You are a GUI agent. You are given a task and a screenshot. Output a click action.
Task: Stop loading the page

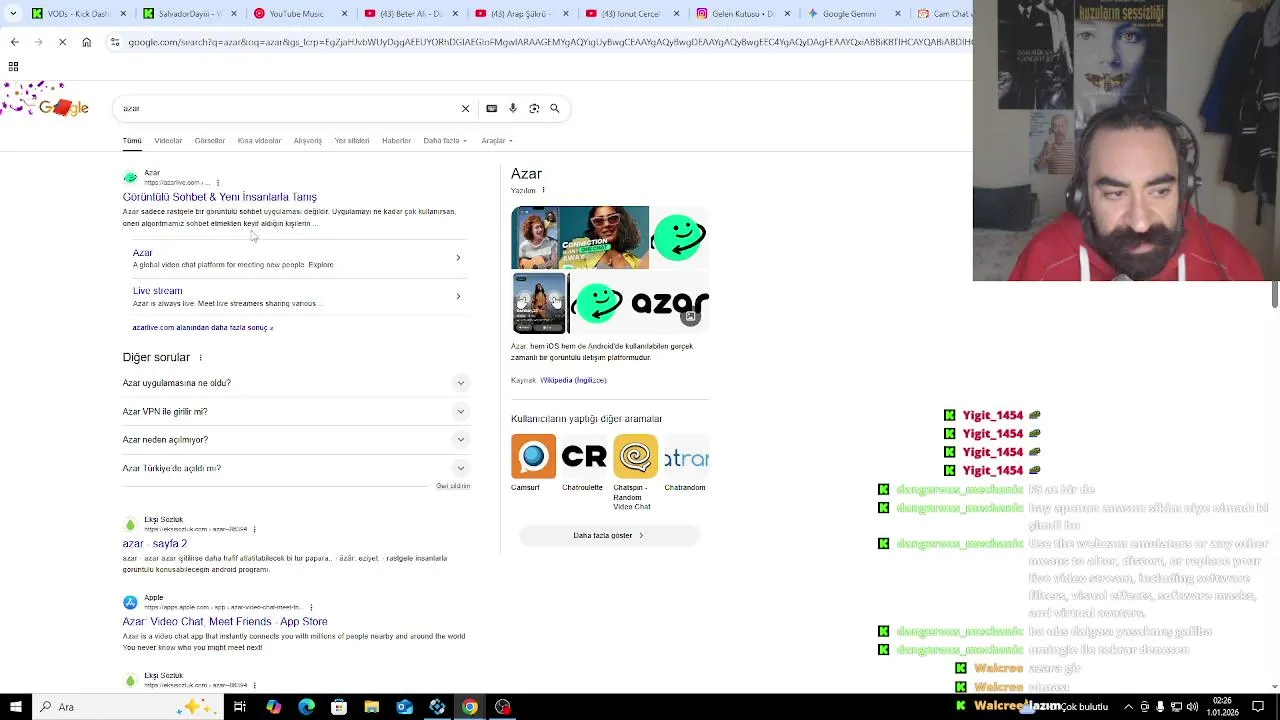click(62, 42)
